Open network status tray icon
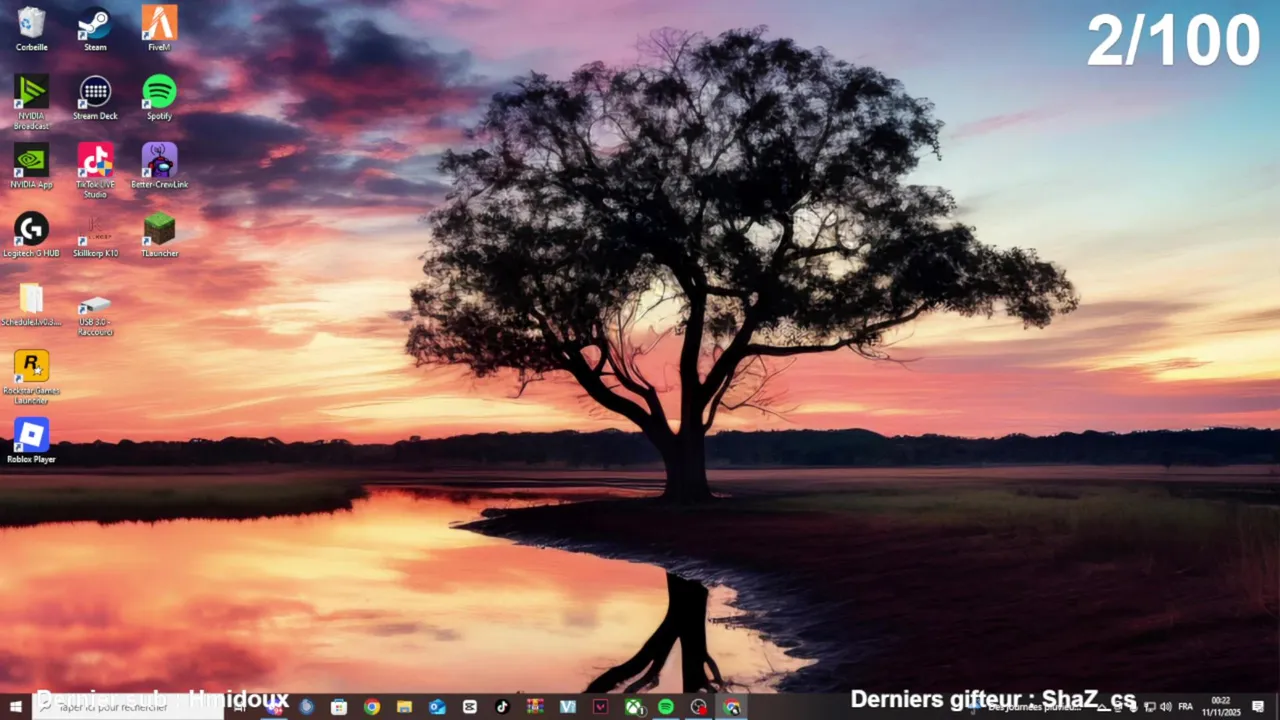This screenshot has height=720, width=1280. tap(1149, 707)
